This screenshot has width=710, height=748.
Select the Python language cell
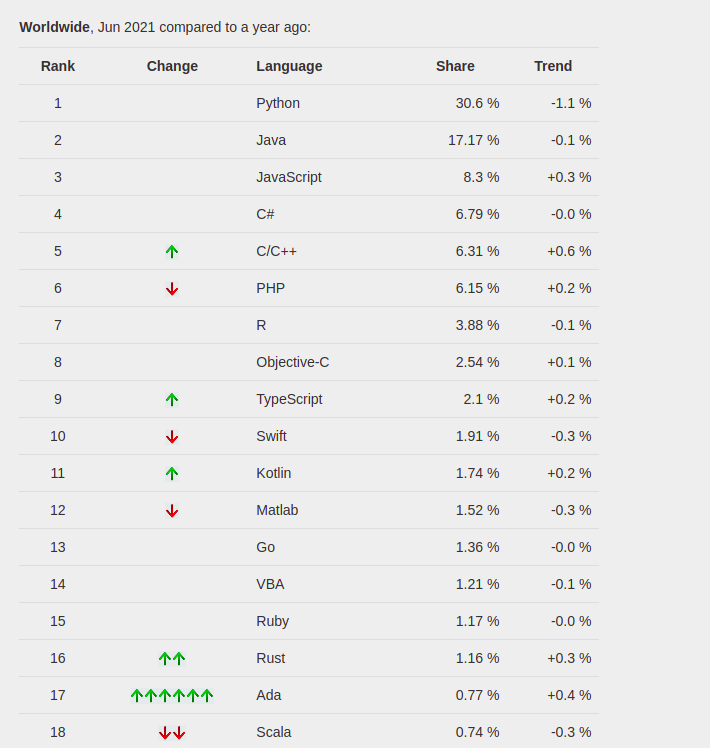(278, 103)
